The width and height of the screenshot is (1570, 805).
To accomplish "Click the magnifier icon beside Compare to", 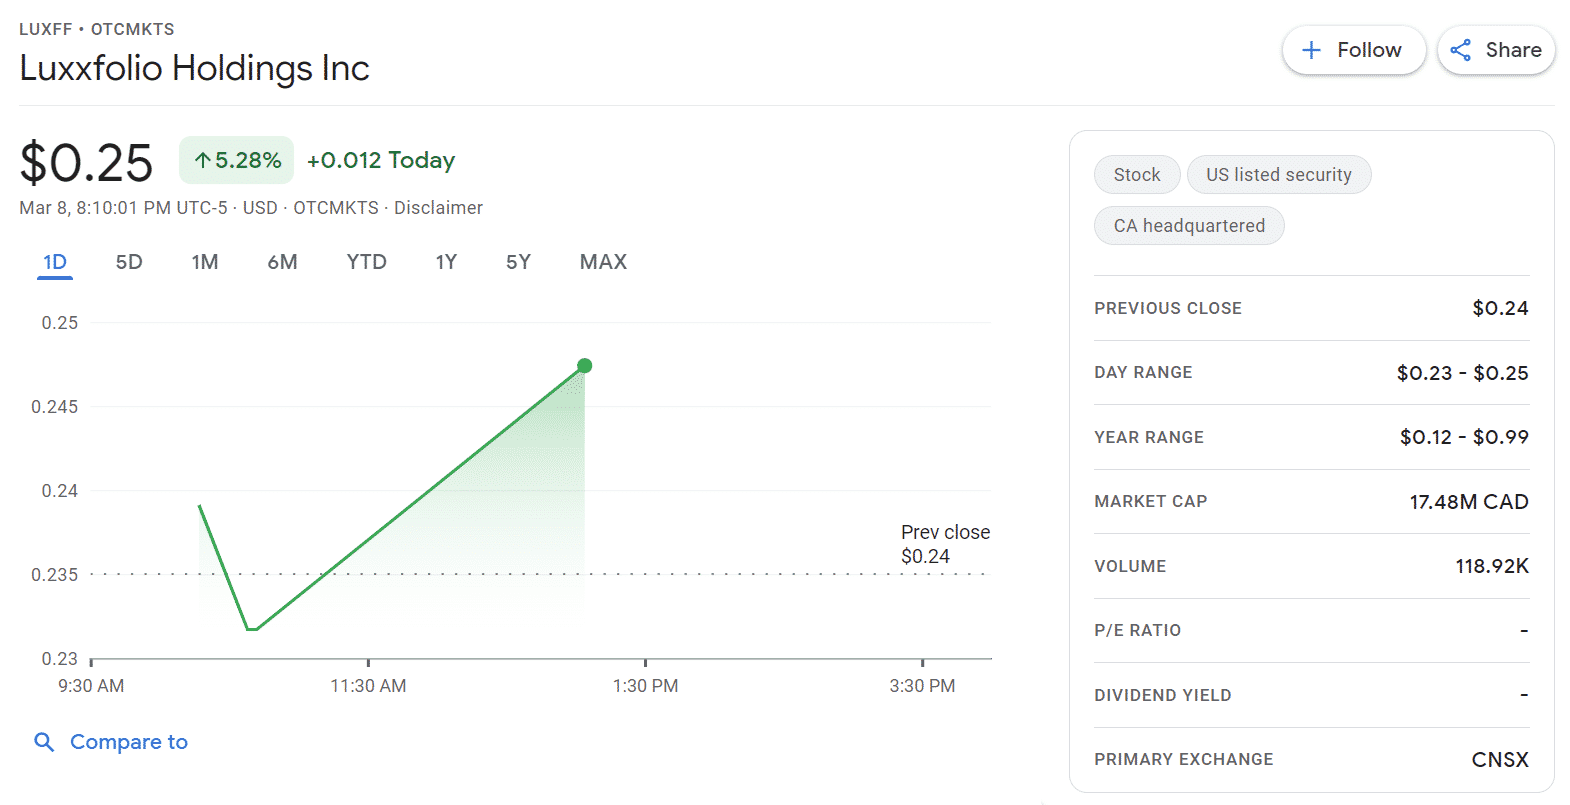I will click(x=44, y=742).
